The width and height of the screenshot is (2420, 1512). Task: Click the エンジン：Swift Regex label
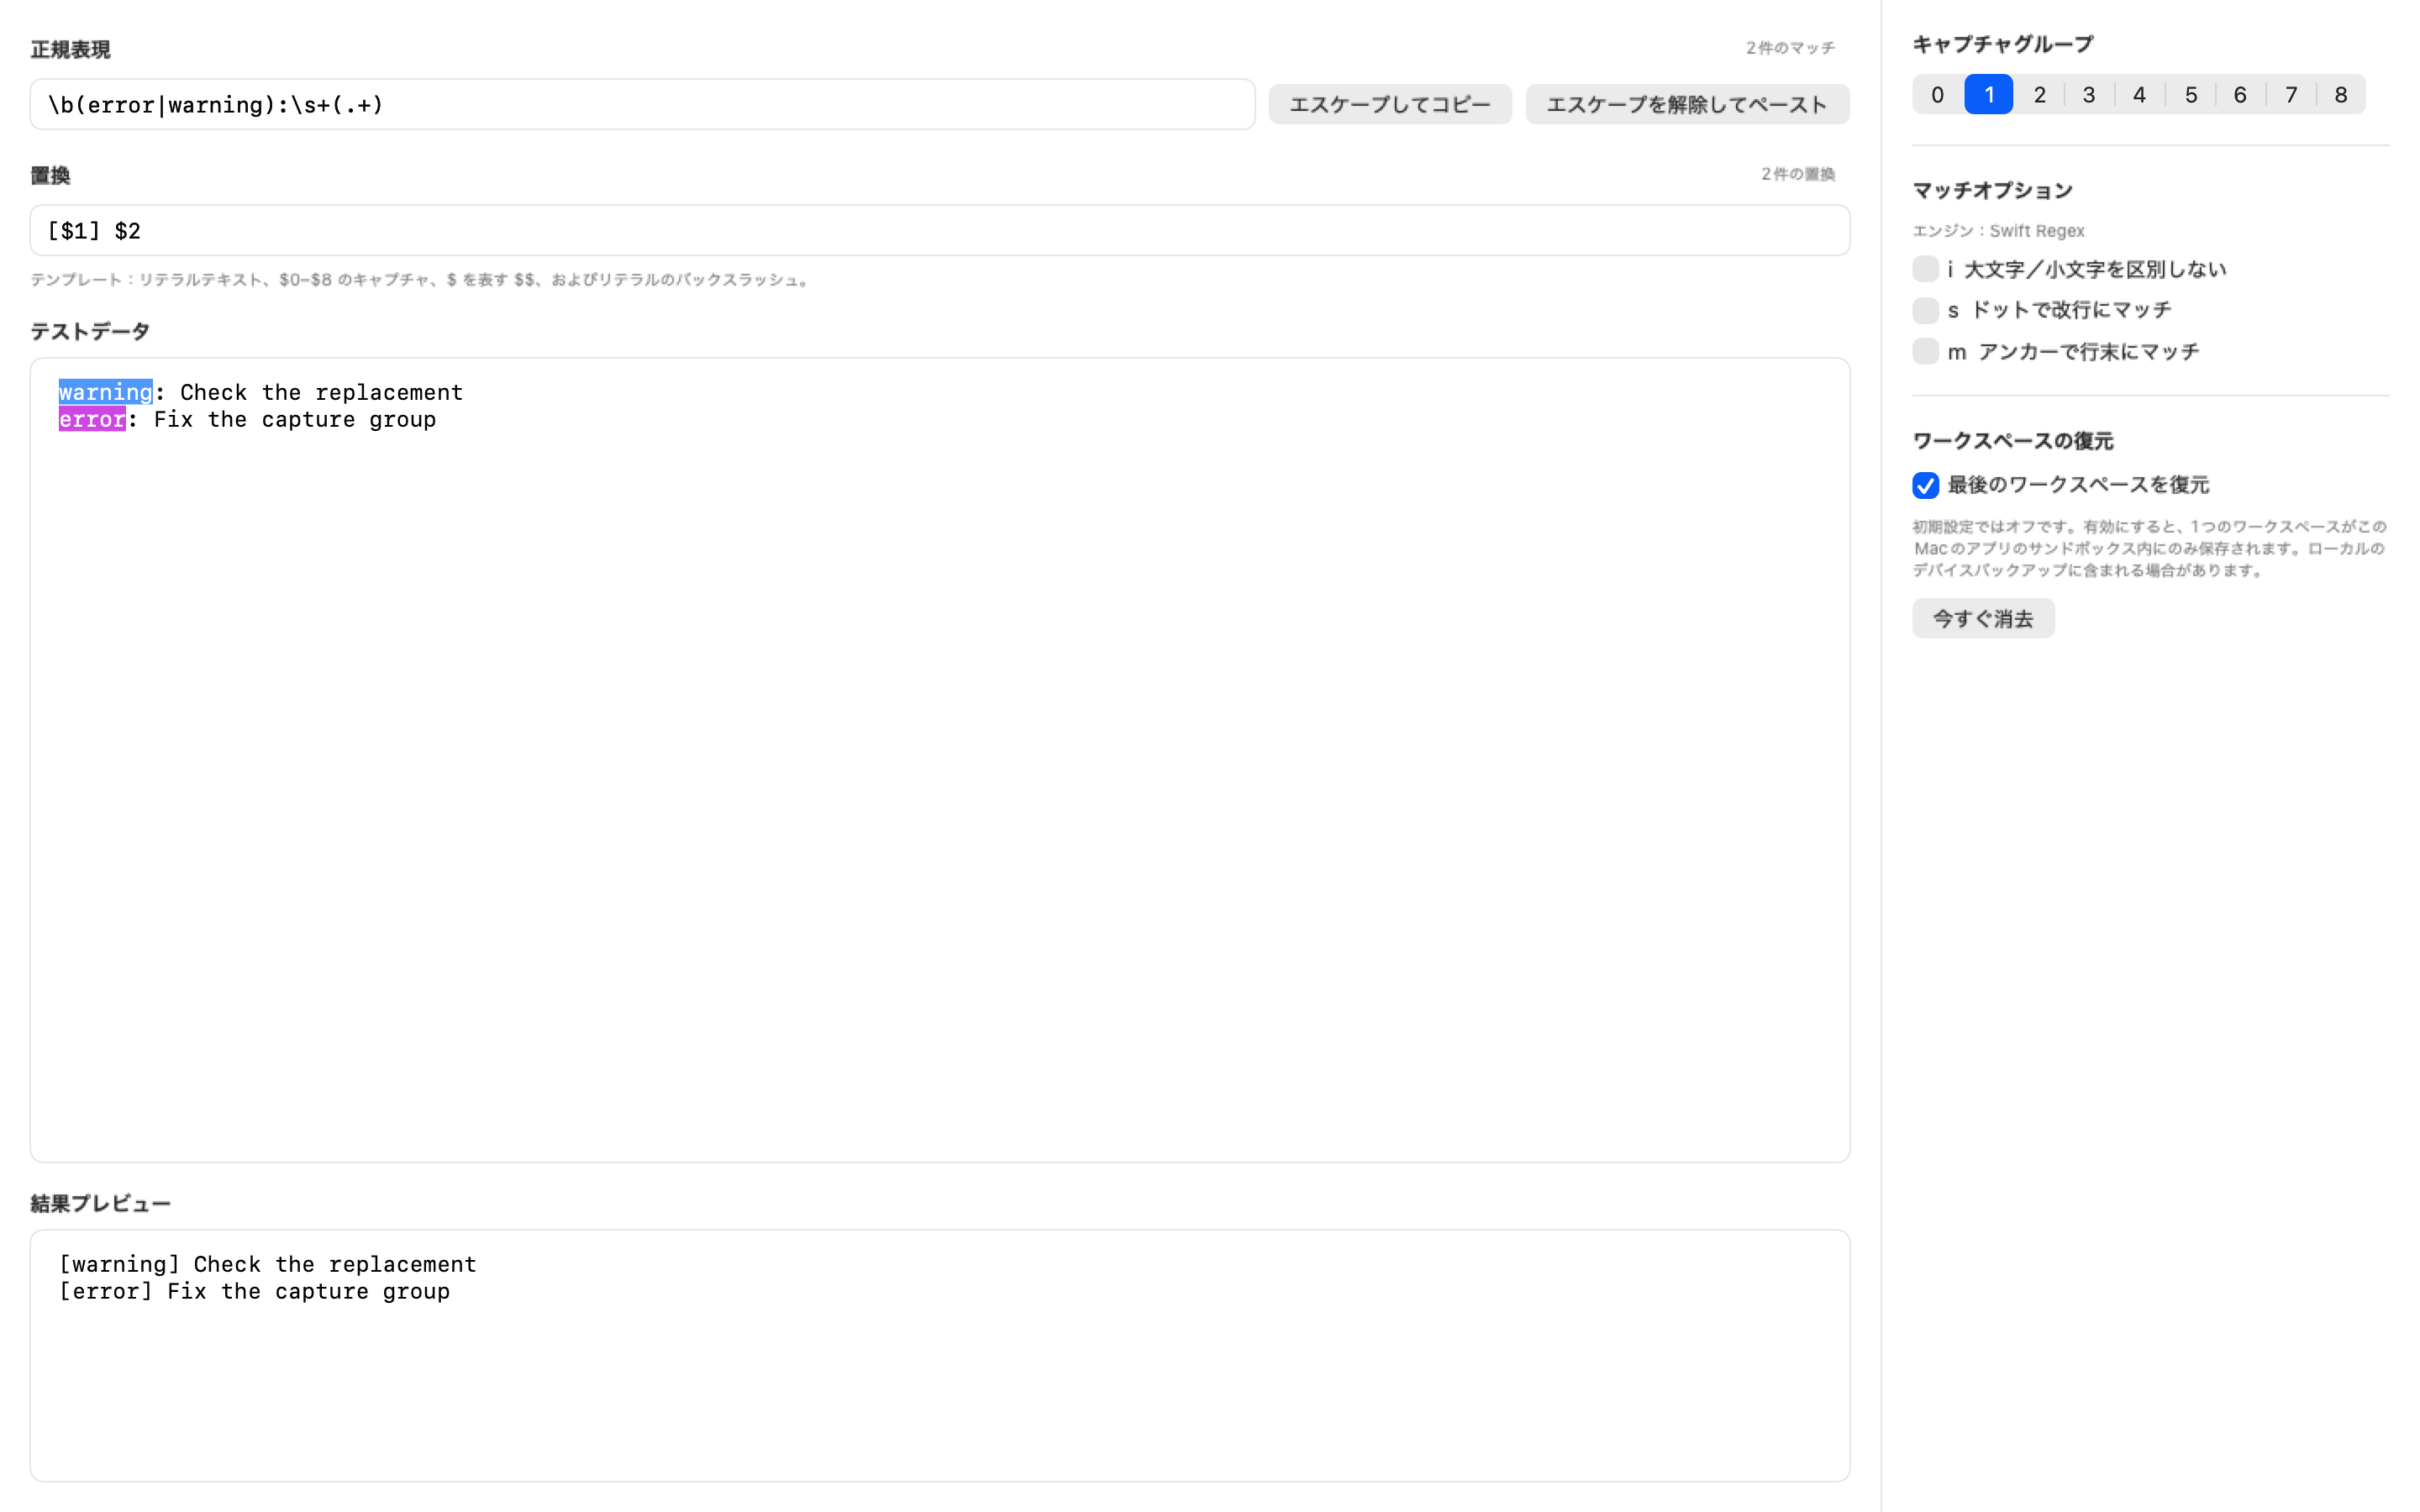pyautogui.click(x=1998, y=231)
